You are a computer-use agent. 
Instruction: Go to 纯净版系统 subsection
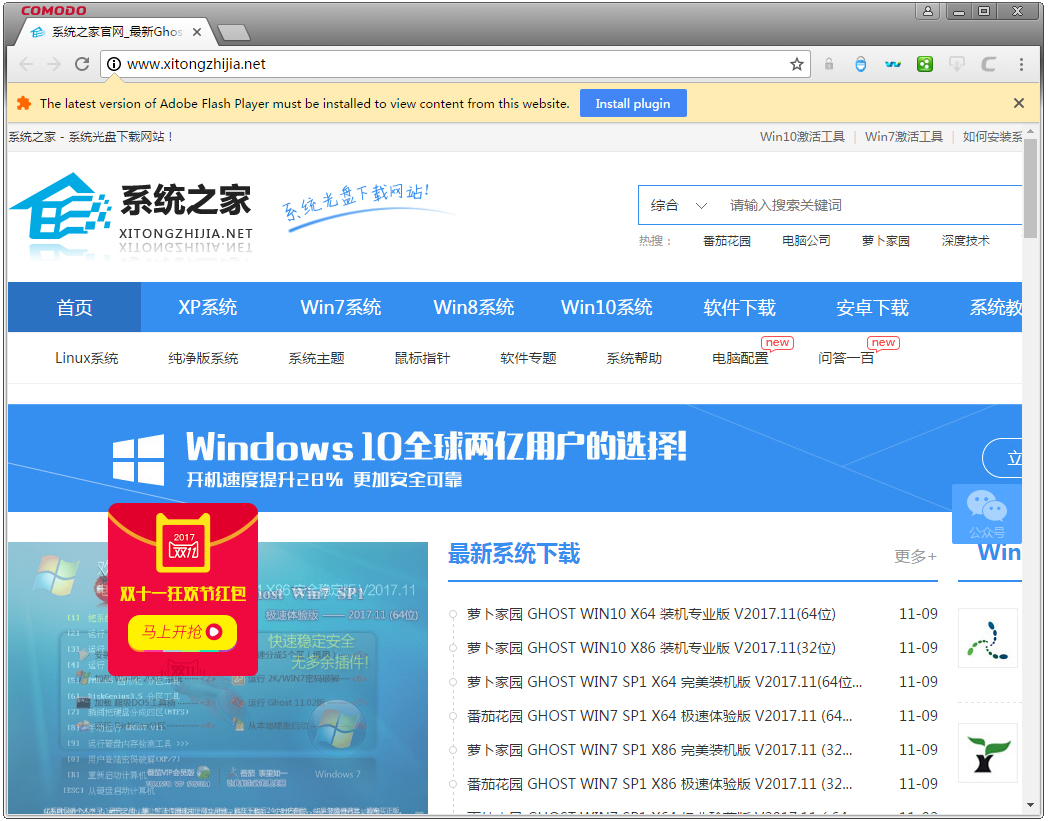coord(203,359)
